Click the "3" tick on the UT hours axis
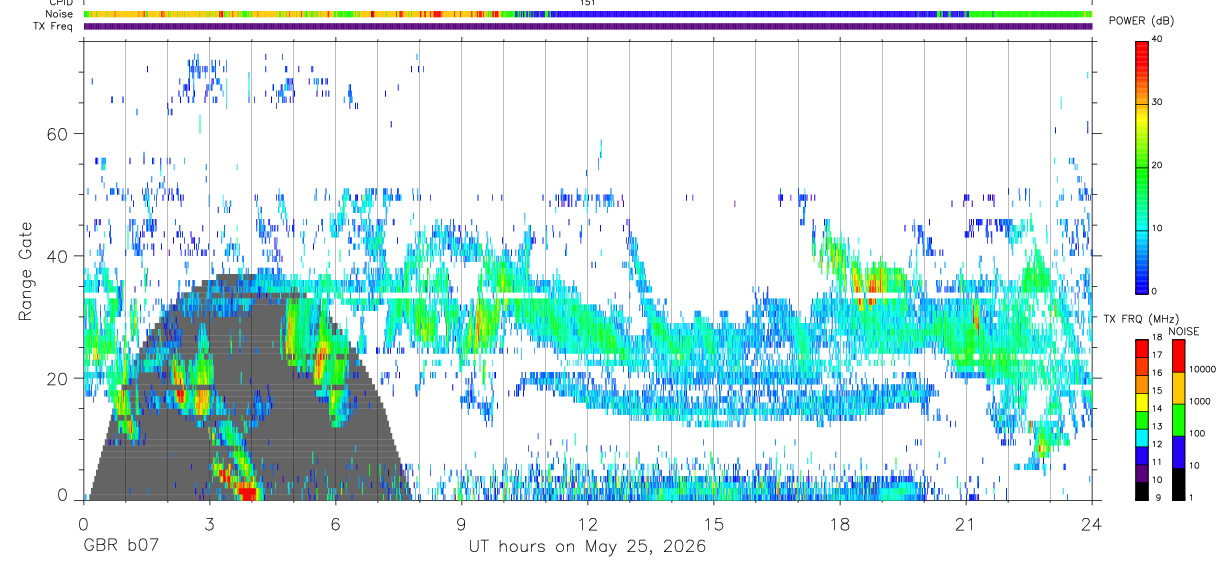 [209, 523]
